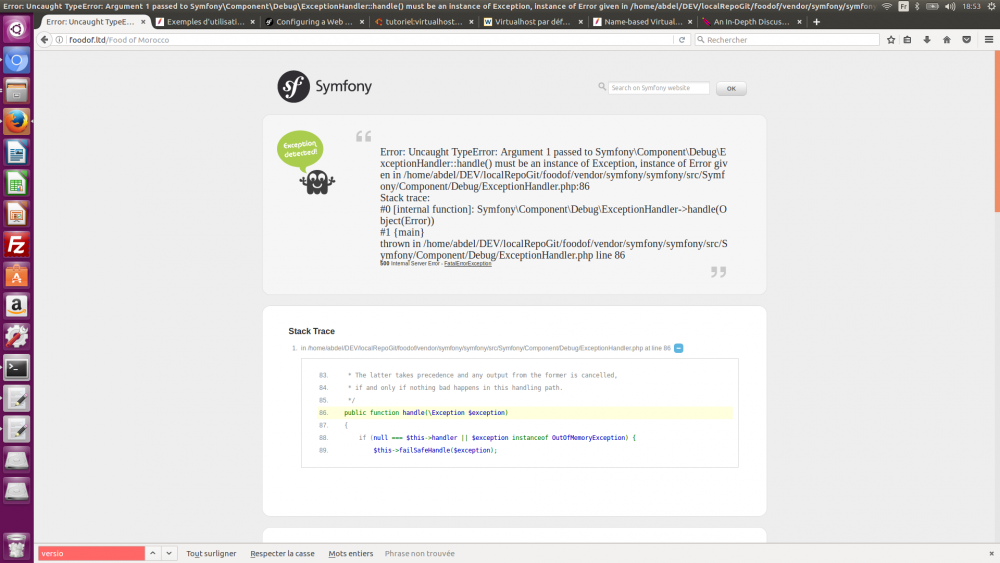
Task: Go back with browser back arrow
Action: [44, 40]
